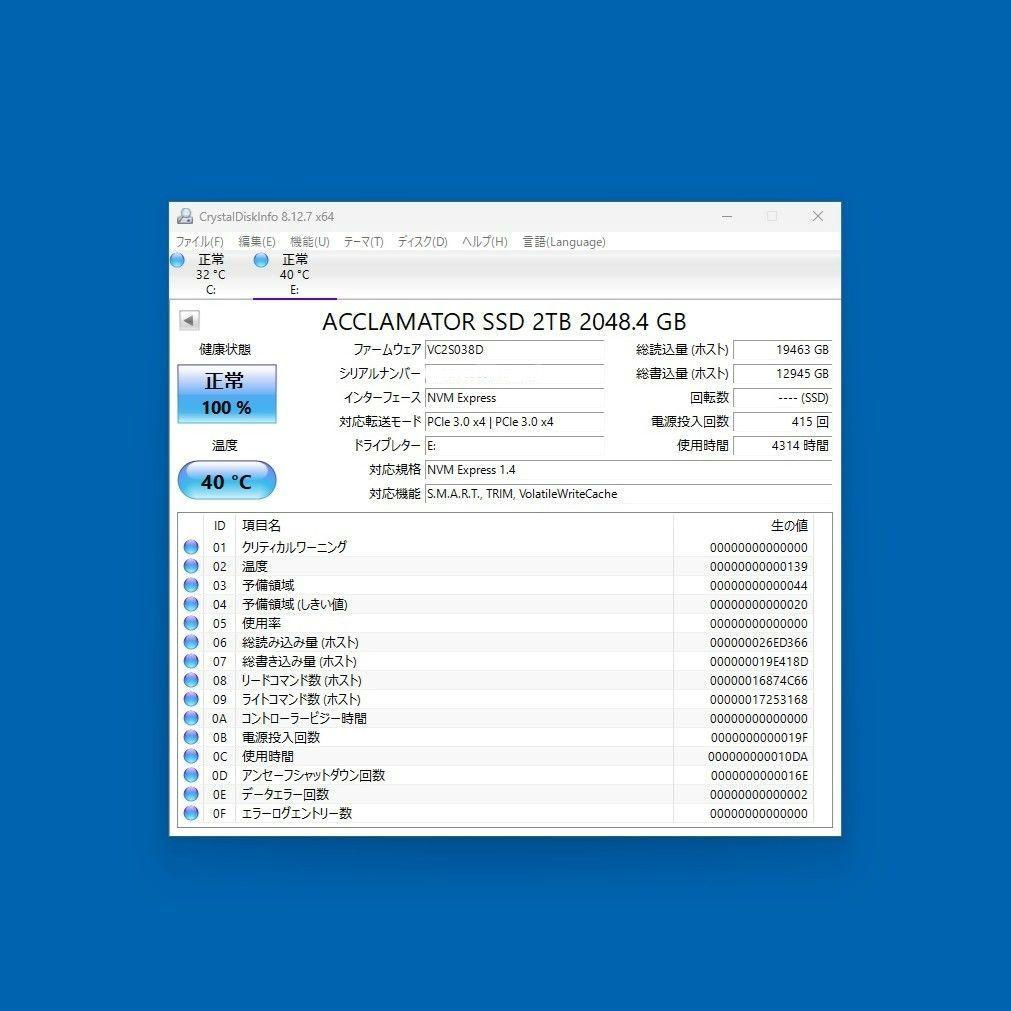Click status orb of row 0E データエラー回数
The height and width of the screenshot is (1011, 1011).
coord(191,794)
